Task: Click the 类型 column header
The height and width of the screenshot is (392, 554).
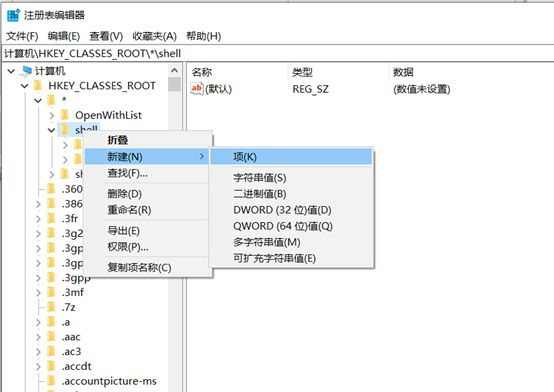Action: 302,72
